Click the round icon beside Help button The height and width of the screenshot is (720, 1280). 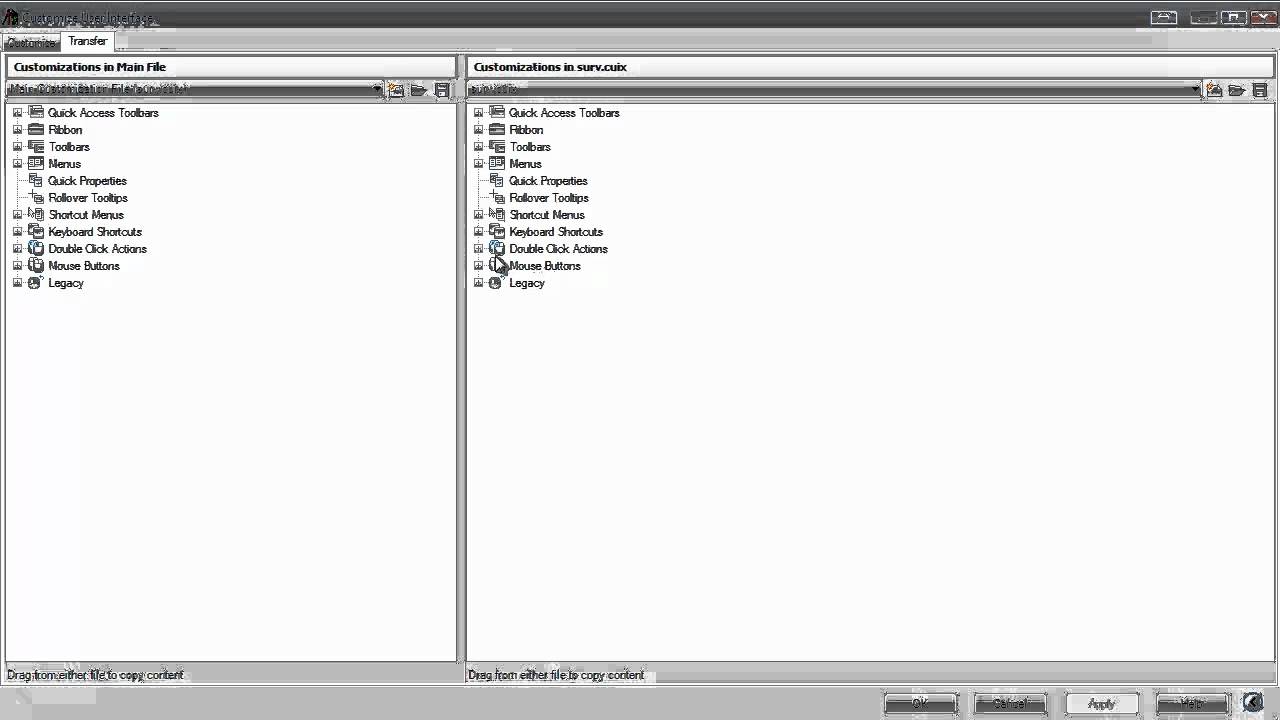1253,703
